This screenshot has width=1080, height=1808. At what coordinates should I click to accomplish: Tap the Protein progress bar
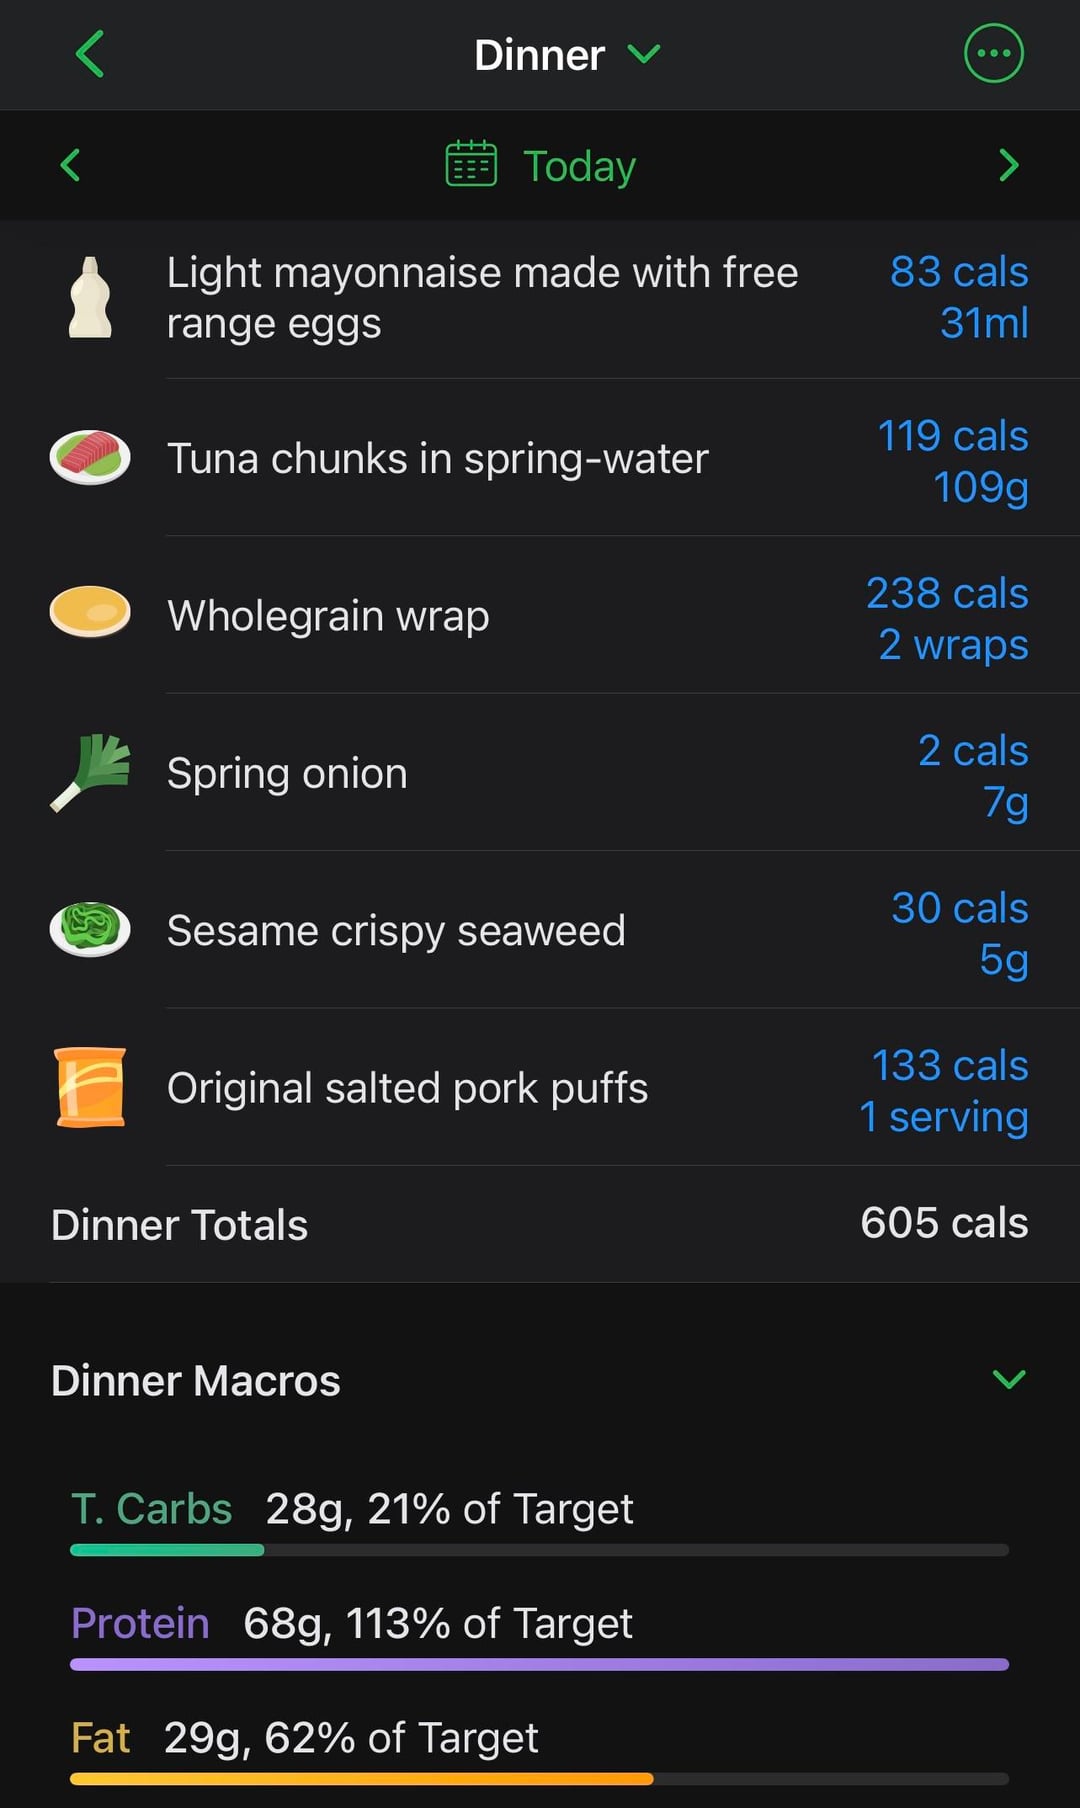(539, 1664)
